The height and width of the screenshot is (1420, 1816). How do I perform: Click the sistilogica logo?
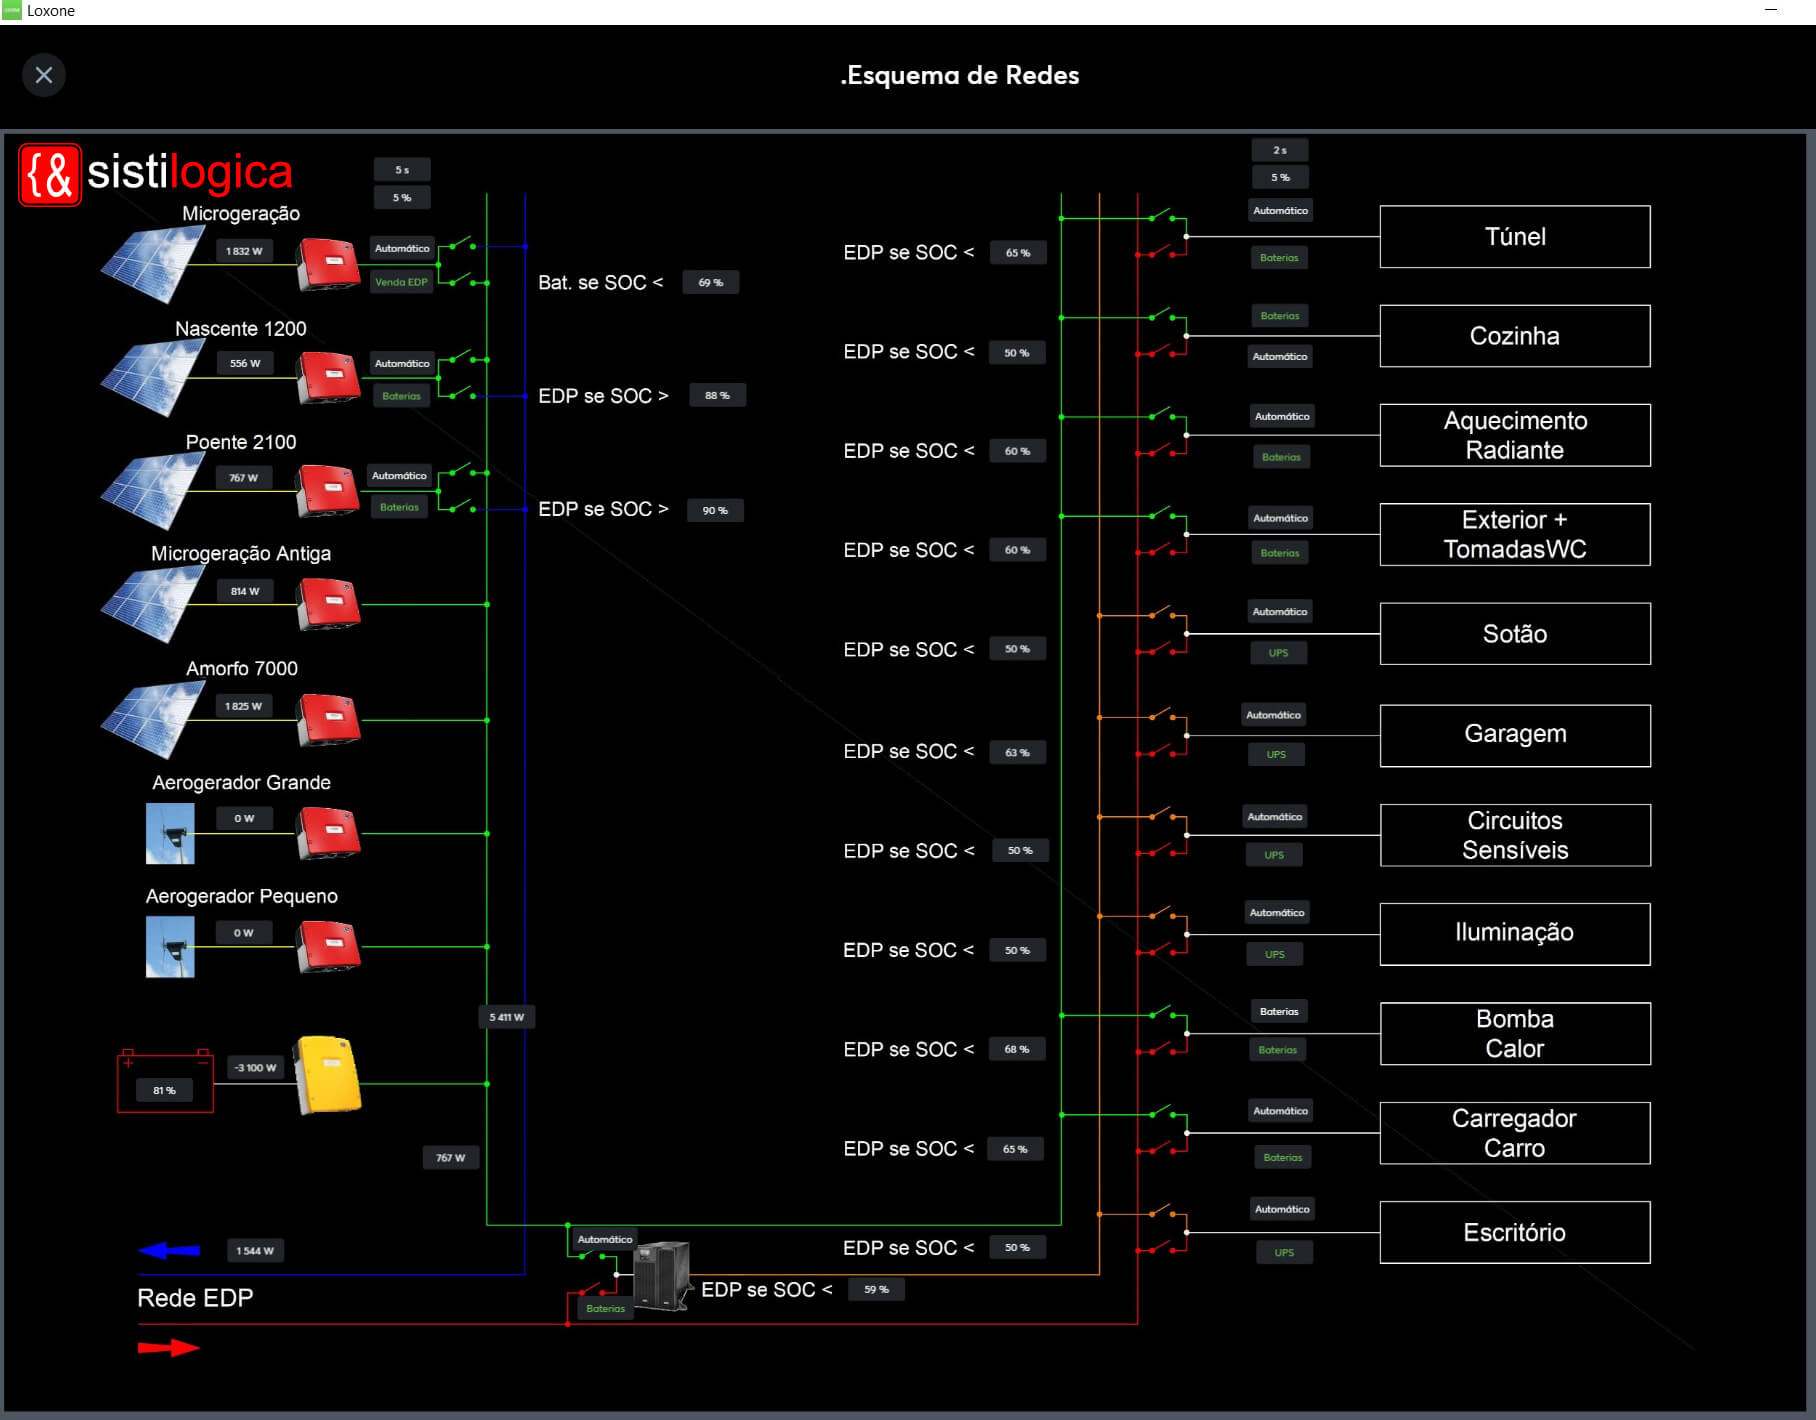click(x=156, y=174)
